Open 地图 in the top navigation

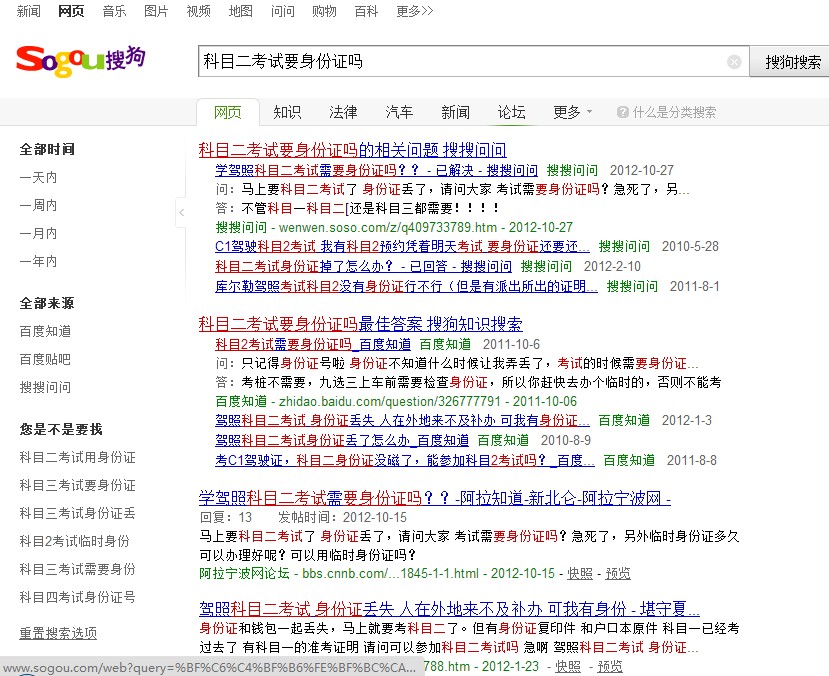[x=240, y=11]
